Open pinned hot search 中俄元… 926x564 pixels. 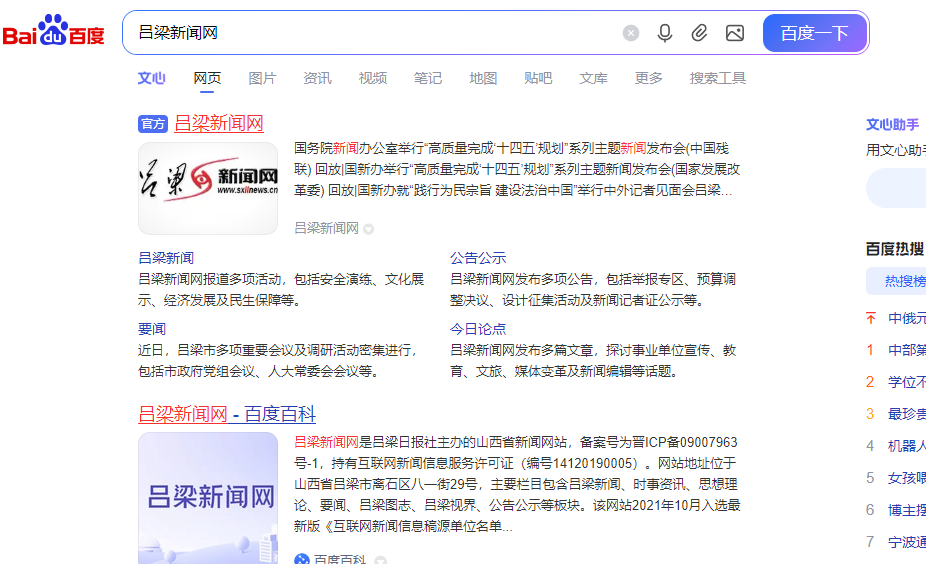(x=907, y=318)
